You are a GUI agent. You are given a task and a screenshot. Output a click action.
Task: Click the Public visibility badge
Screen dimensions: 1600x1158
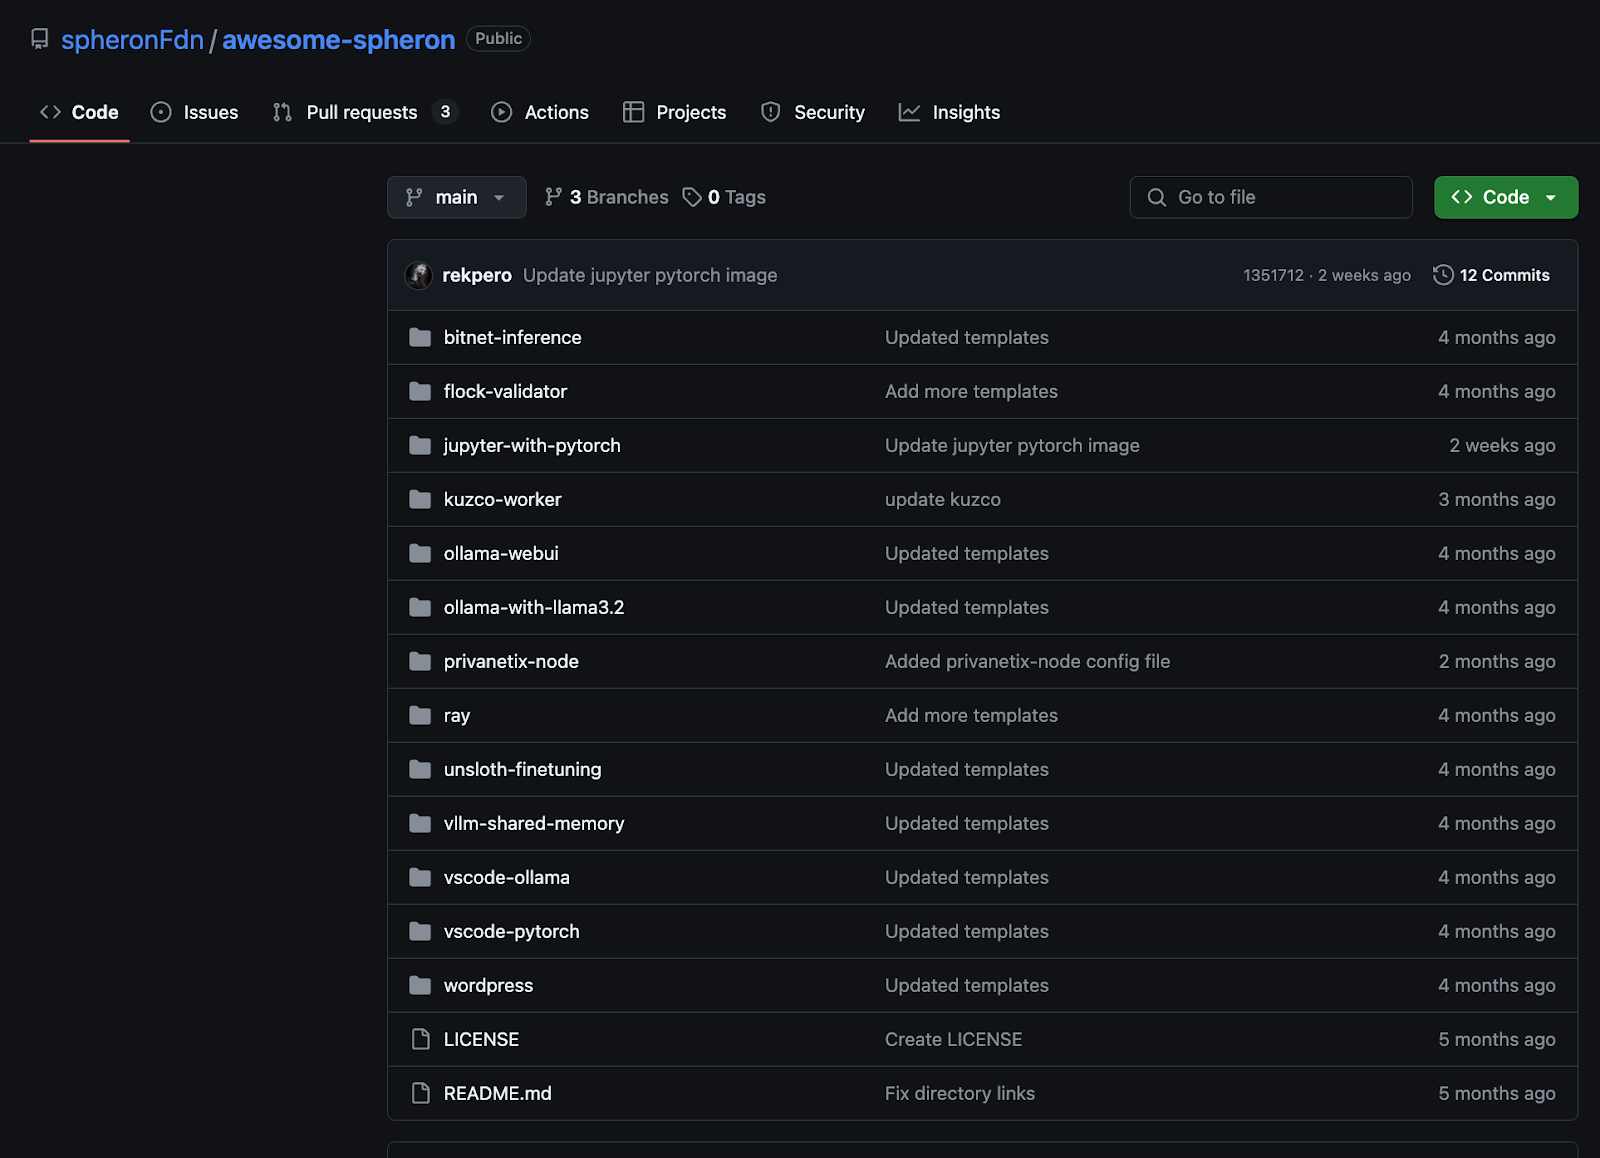498,38
